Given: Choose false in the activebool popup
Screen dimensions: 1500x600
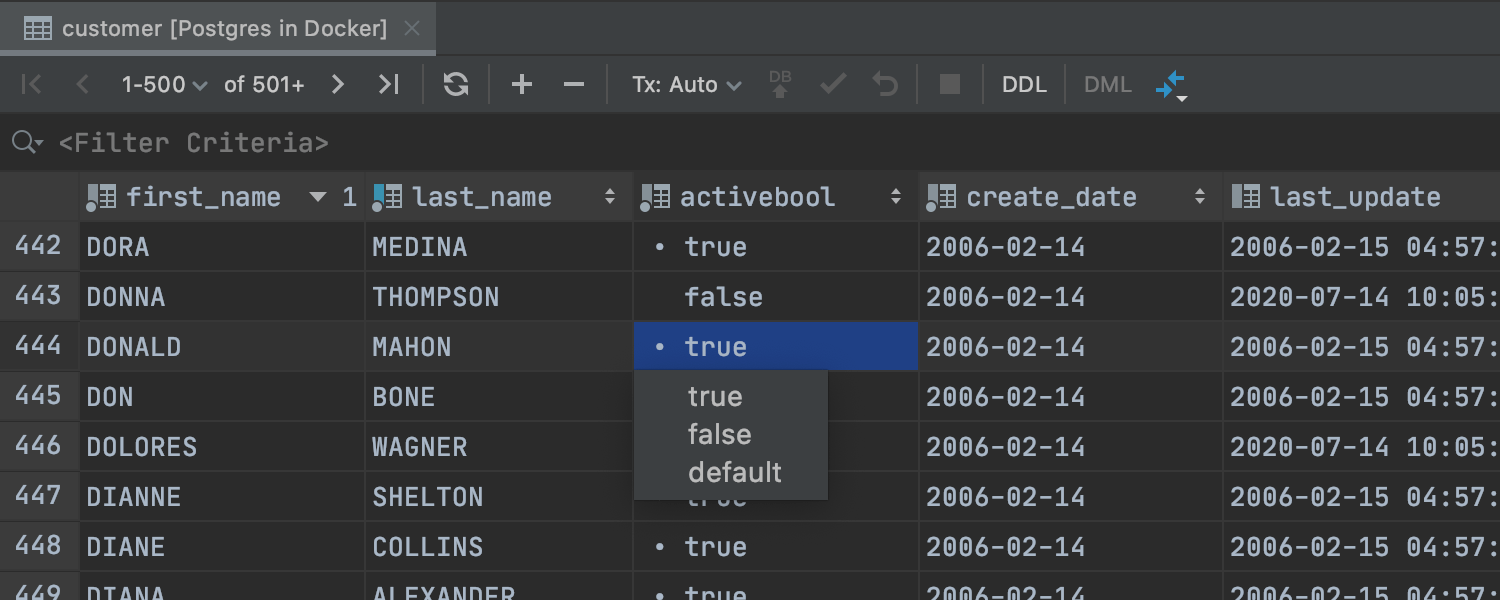Looking at the screenshot, I should pos(719,435).
